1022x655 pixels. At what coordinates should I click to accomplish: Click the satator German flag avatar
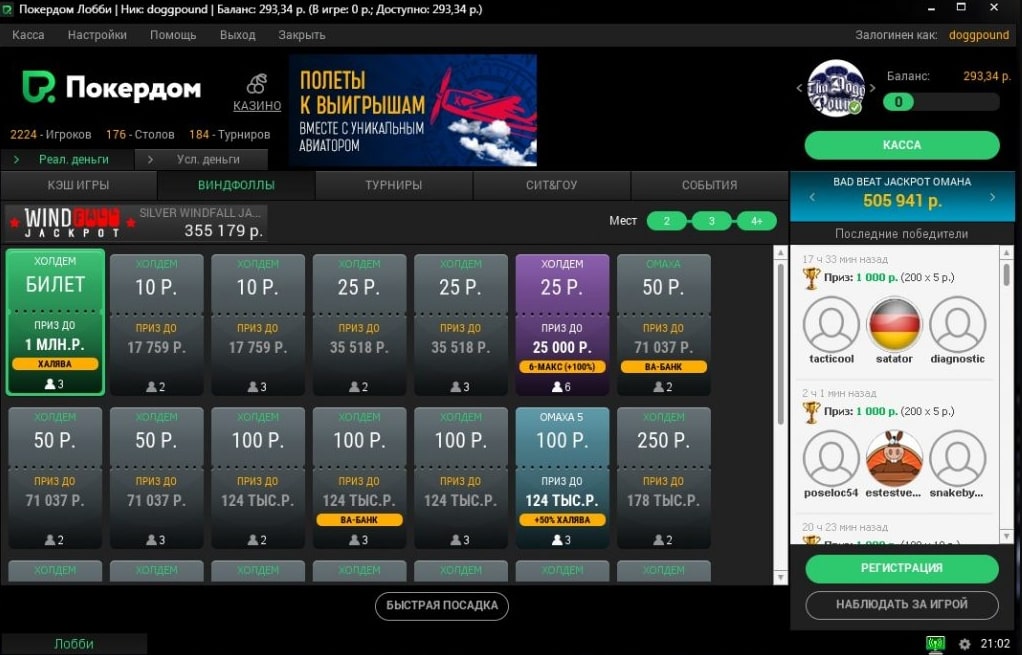[x=894, y=324]
